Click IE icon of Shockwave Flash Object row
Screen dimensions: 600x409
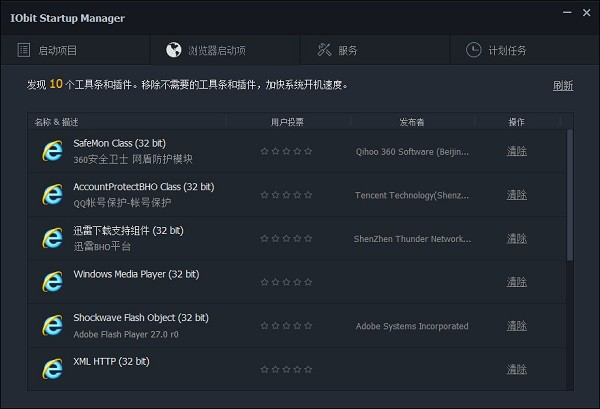(x=52, y=325)
